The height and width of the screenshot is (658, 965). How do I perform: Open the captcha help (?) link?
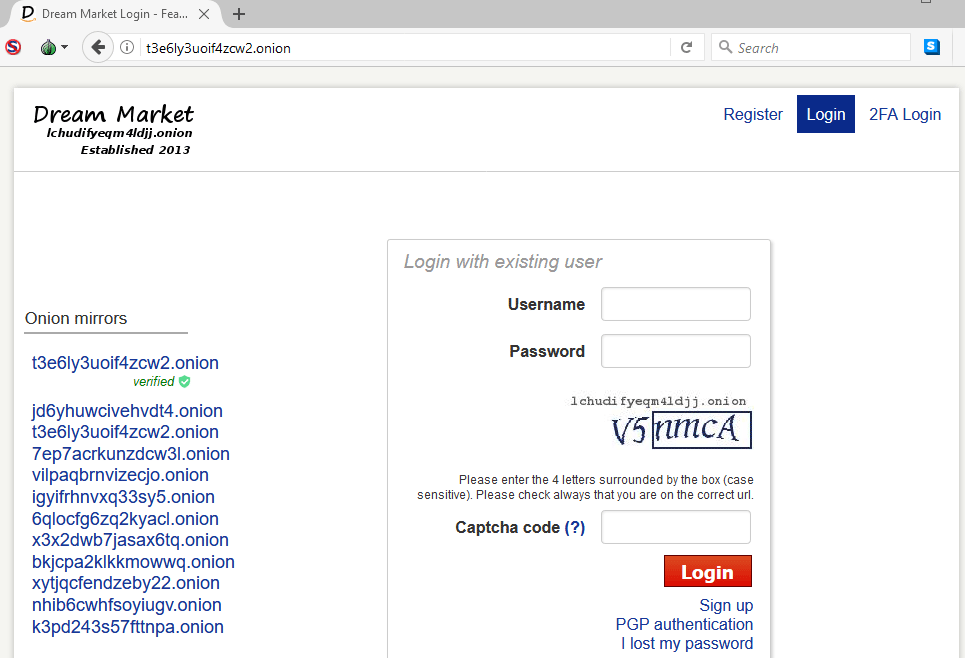pyautogui.click(x=575, y=528)
